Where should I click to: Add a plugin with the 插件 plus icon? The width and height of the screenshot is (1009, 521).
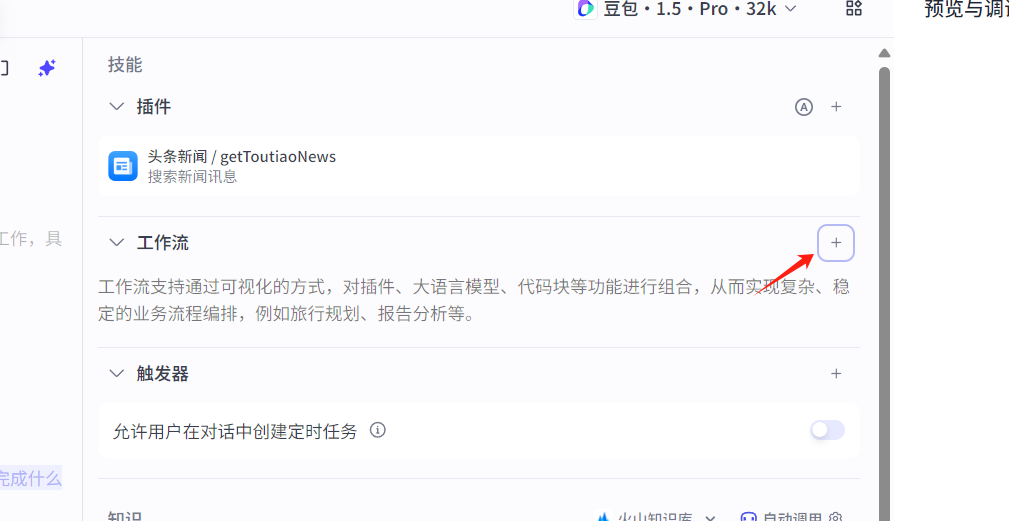click(x=836, y=107)
